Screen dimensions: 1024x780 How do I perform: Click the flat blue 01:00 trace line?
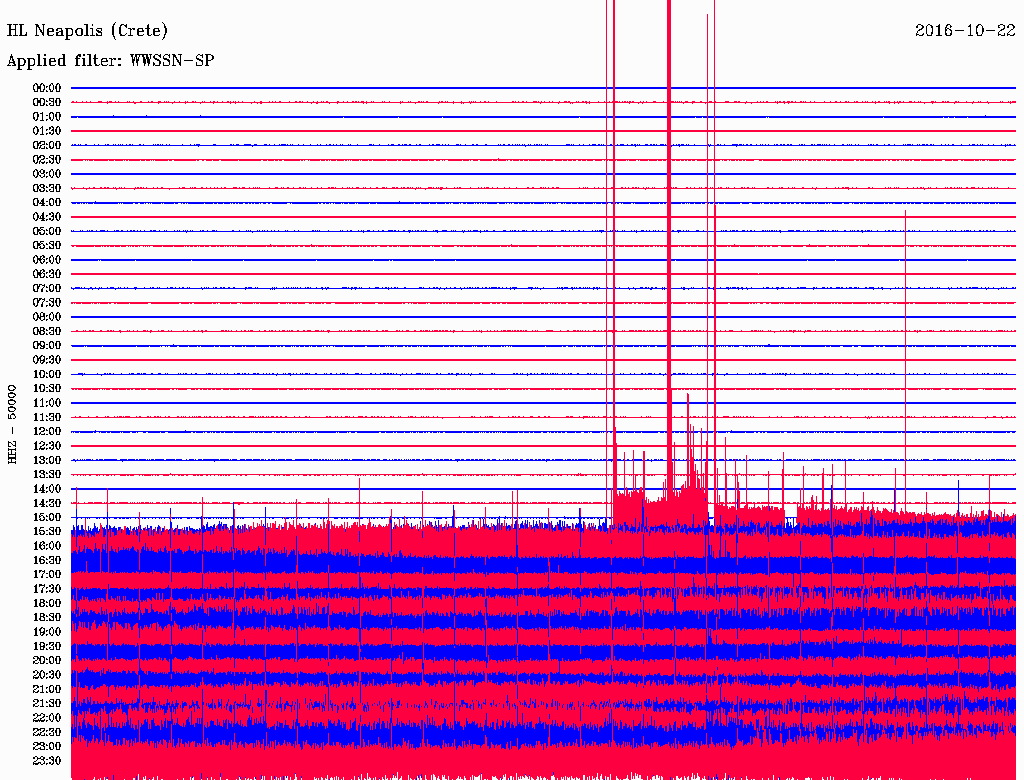pyautogui.click(x=300, y=117)
